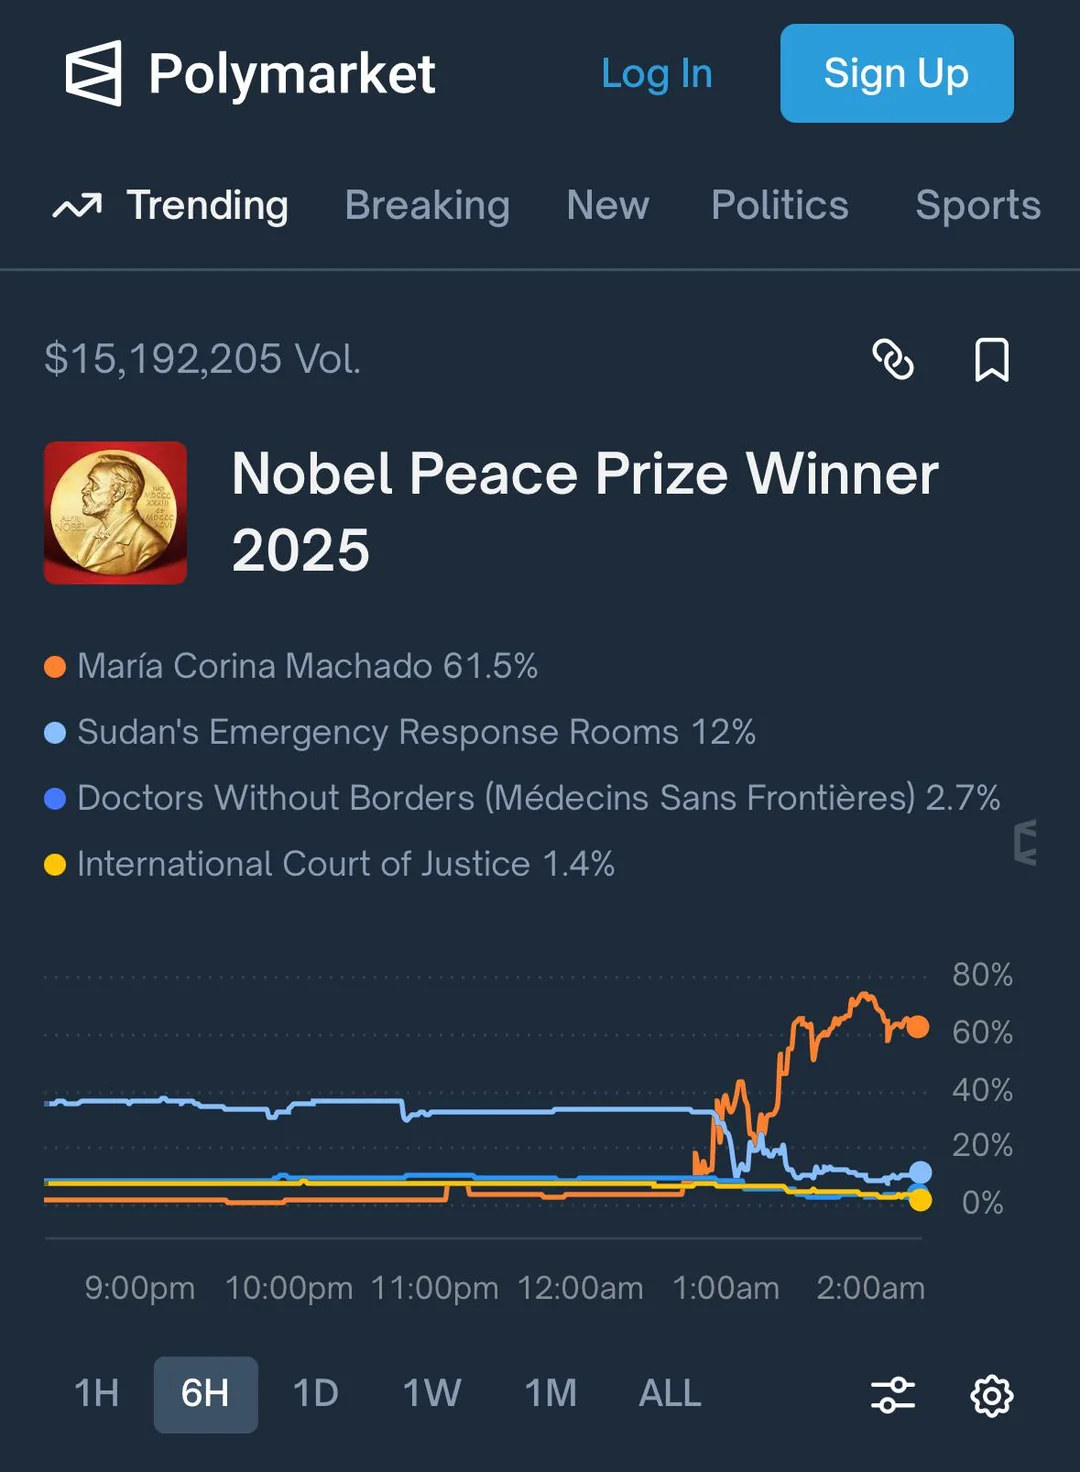1080x1472 pixels.
Task: Click the Log In link
Action: (x=656, y=74)
